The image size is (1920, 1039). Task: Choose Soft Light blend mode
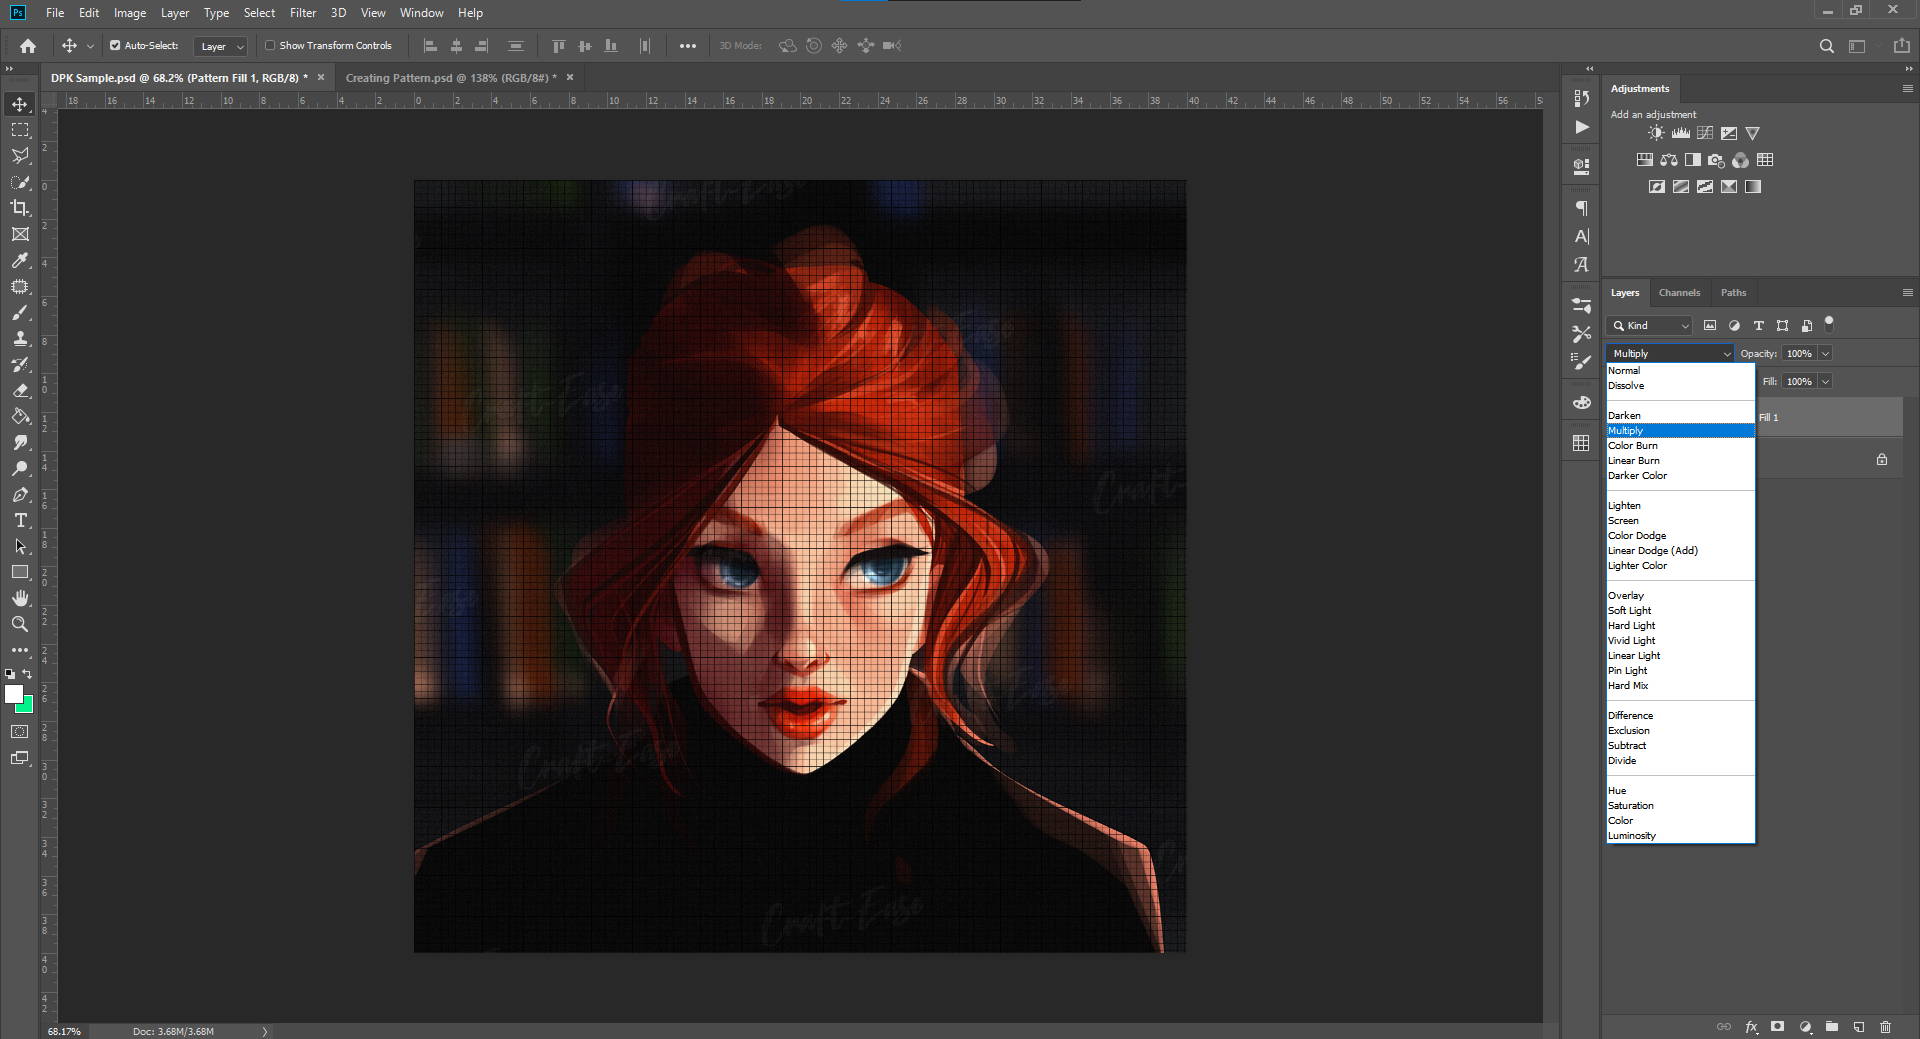(x=1681, y=611)
